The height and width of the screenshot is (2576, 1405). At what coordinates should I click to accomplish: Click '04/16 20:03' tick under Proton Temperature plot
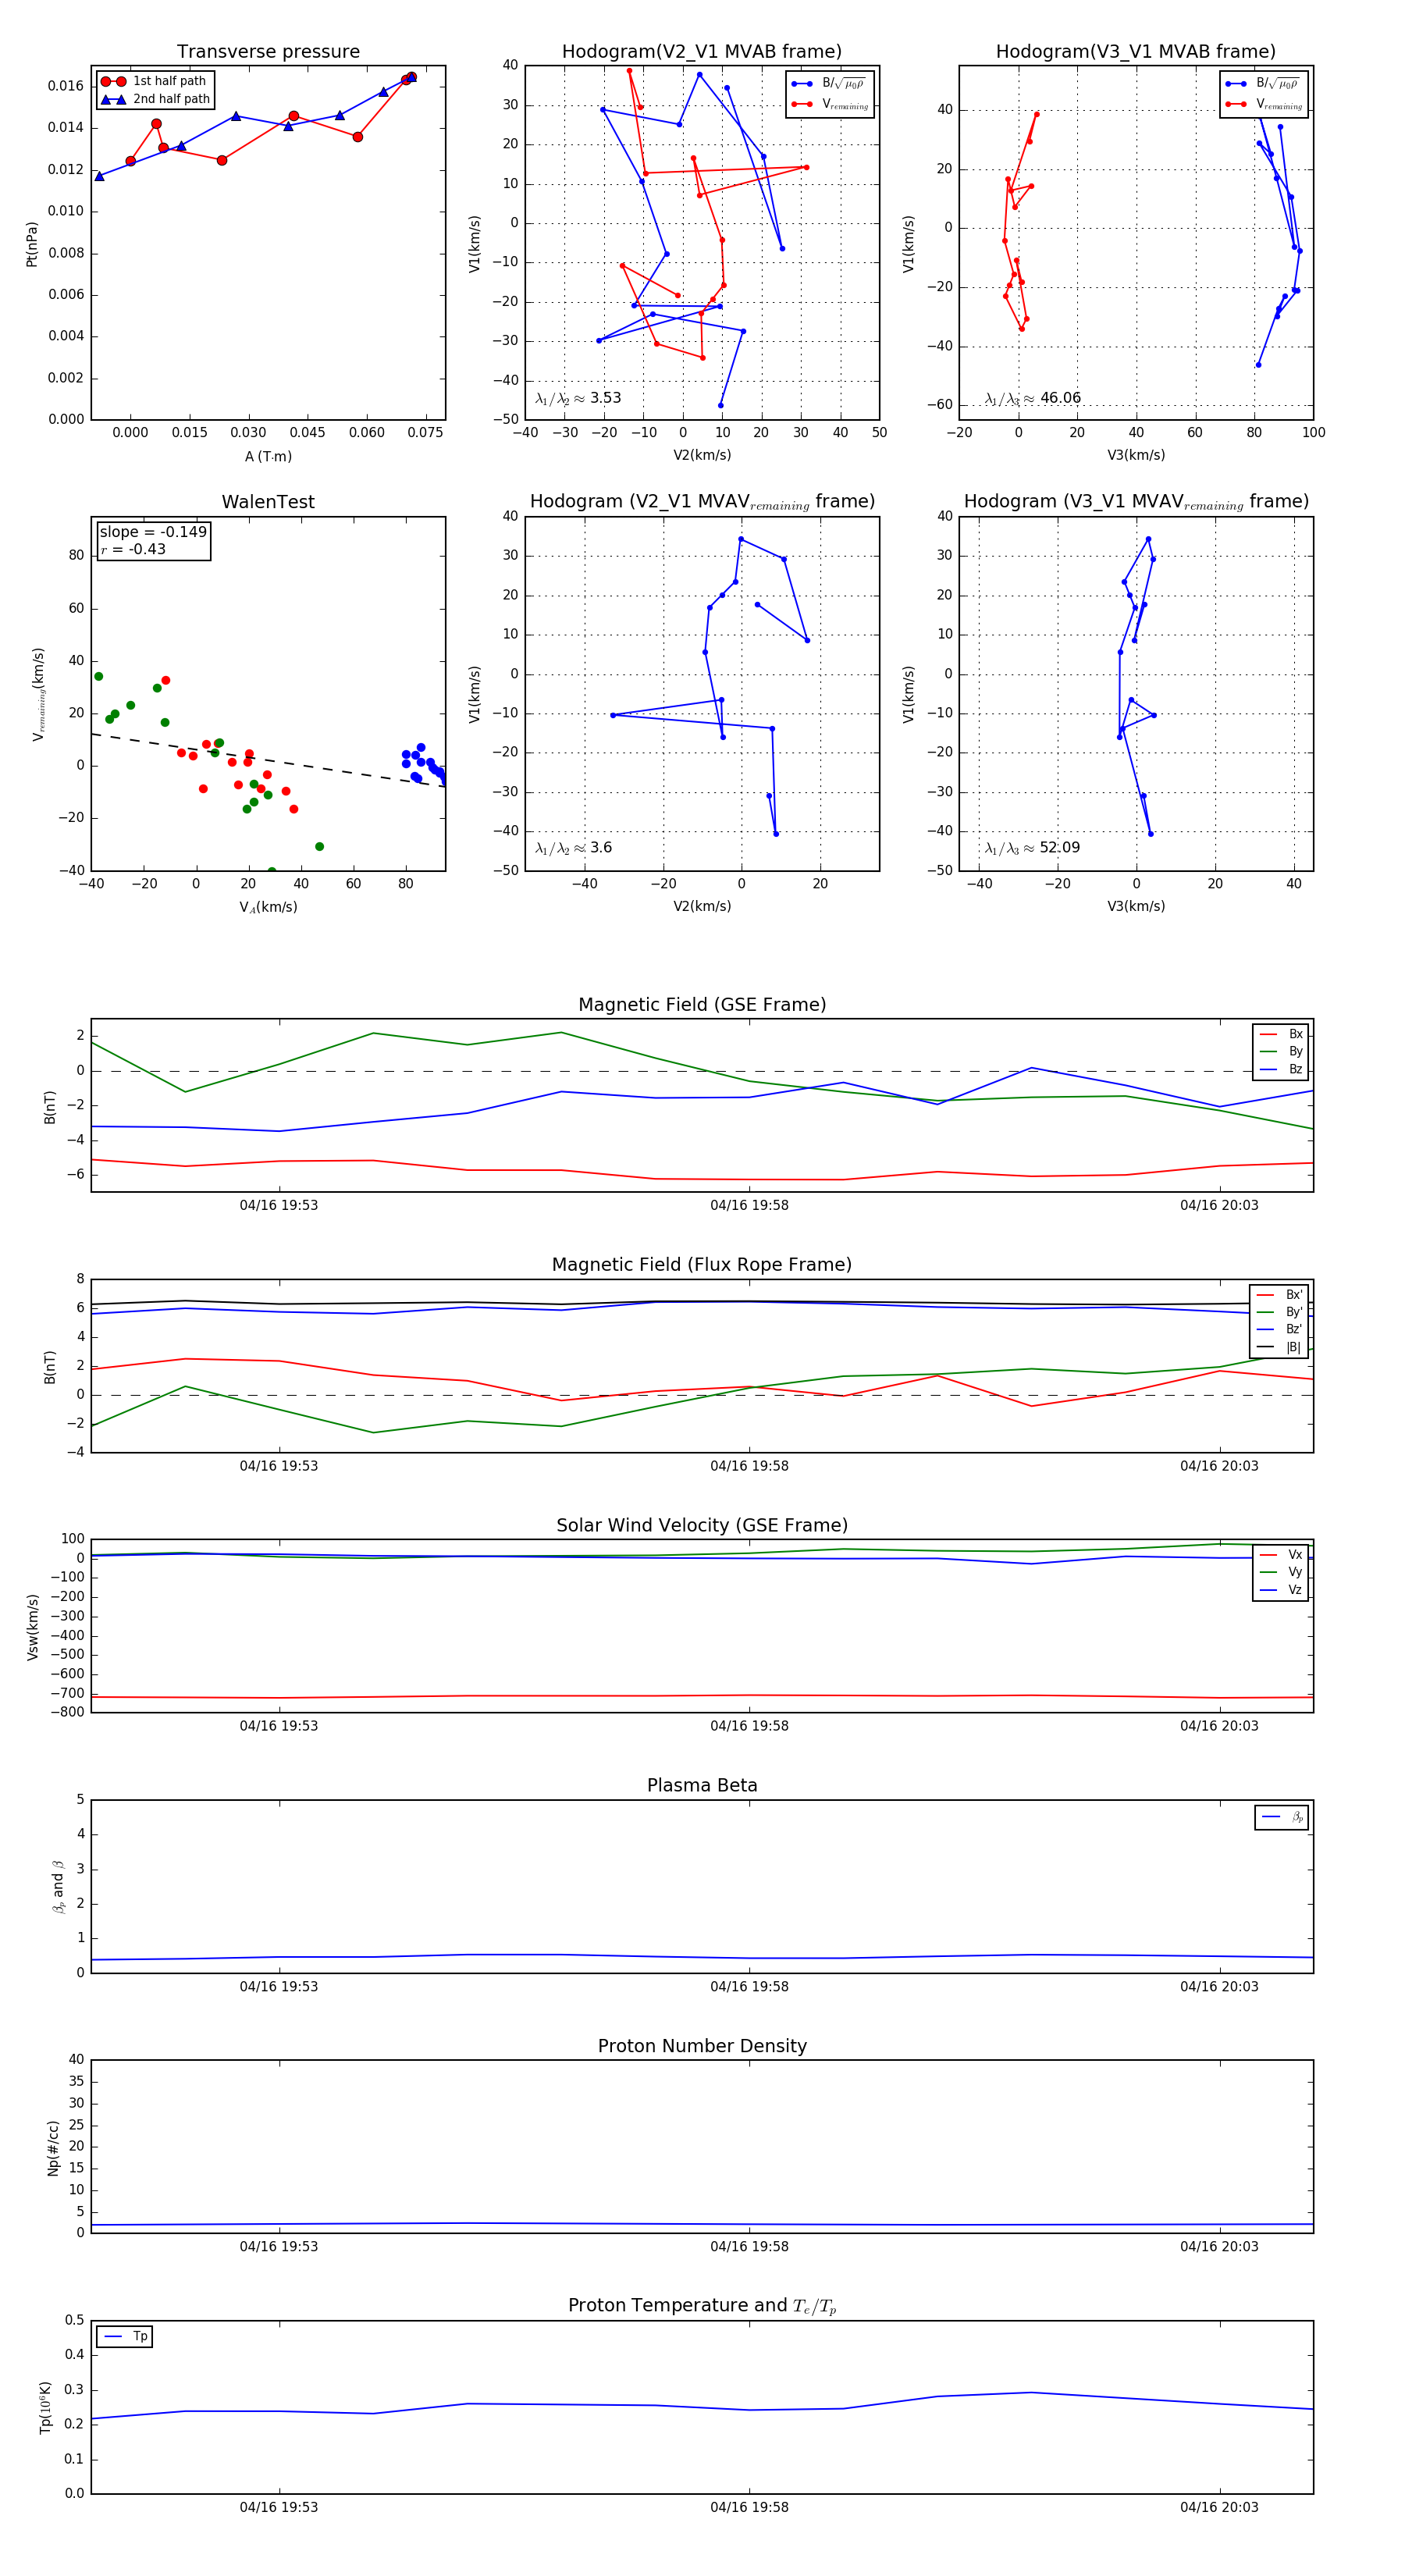tap(1219, 2507)
